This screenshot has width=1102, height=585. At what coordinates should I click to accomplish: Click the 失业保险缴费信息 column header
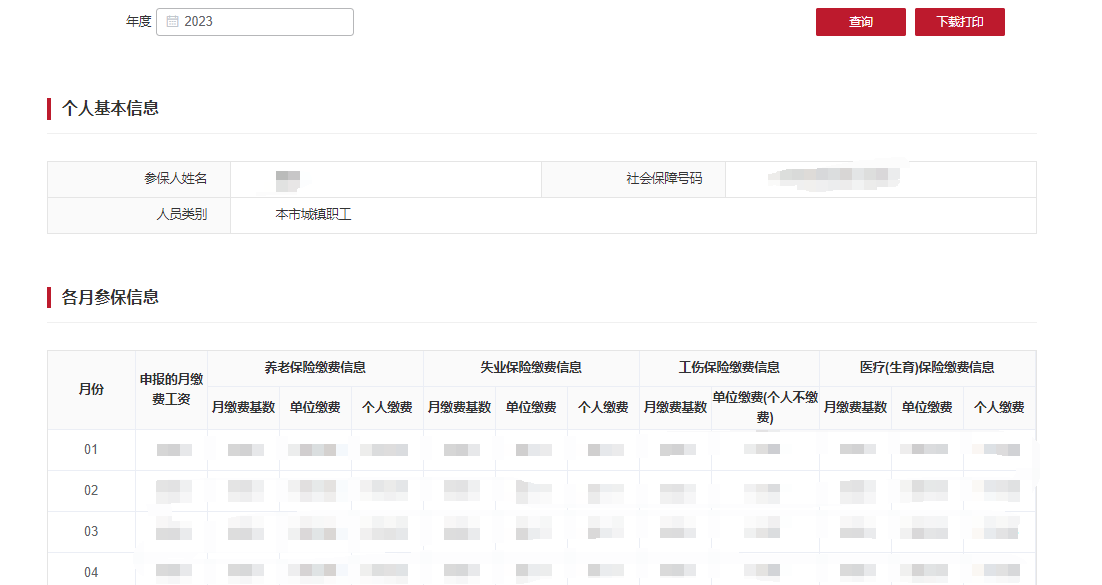(x=530, y=367)
